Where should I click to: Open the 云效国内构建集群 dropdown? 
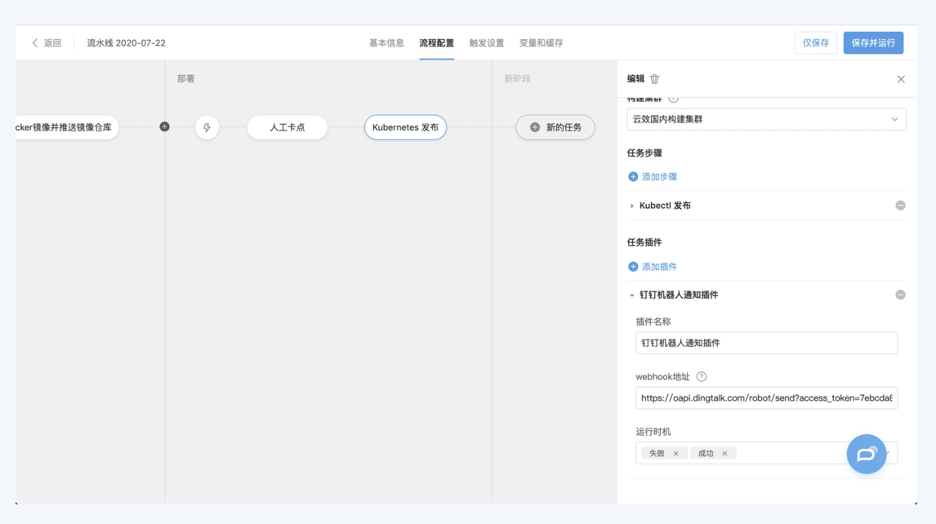[x=766, y=119]
